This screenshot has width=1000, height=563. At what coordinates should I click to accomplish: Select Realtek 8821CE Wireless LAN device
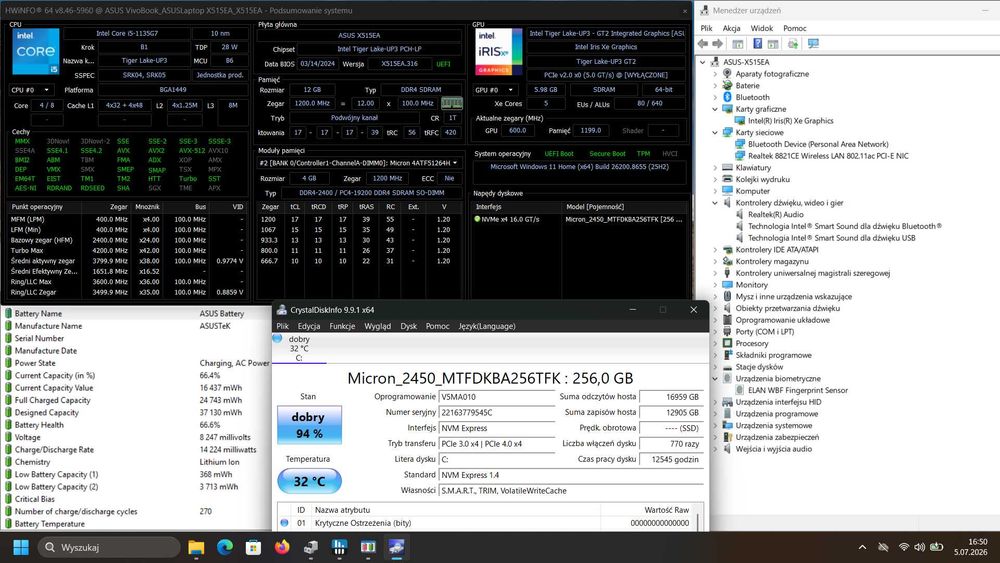[828, 156]
